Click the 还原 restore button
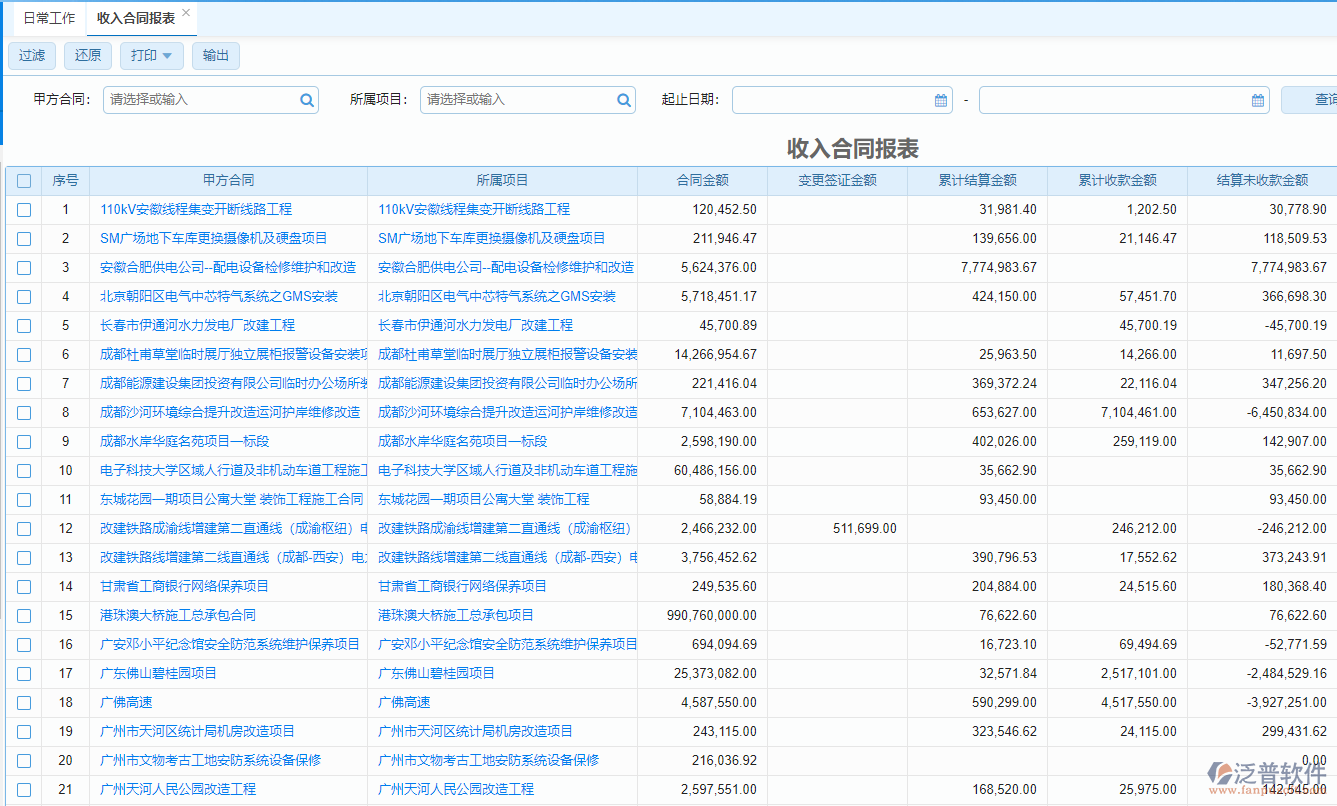This screenshot has height=806, width=1337. (87, 56)
